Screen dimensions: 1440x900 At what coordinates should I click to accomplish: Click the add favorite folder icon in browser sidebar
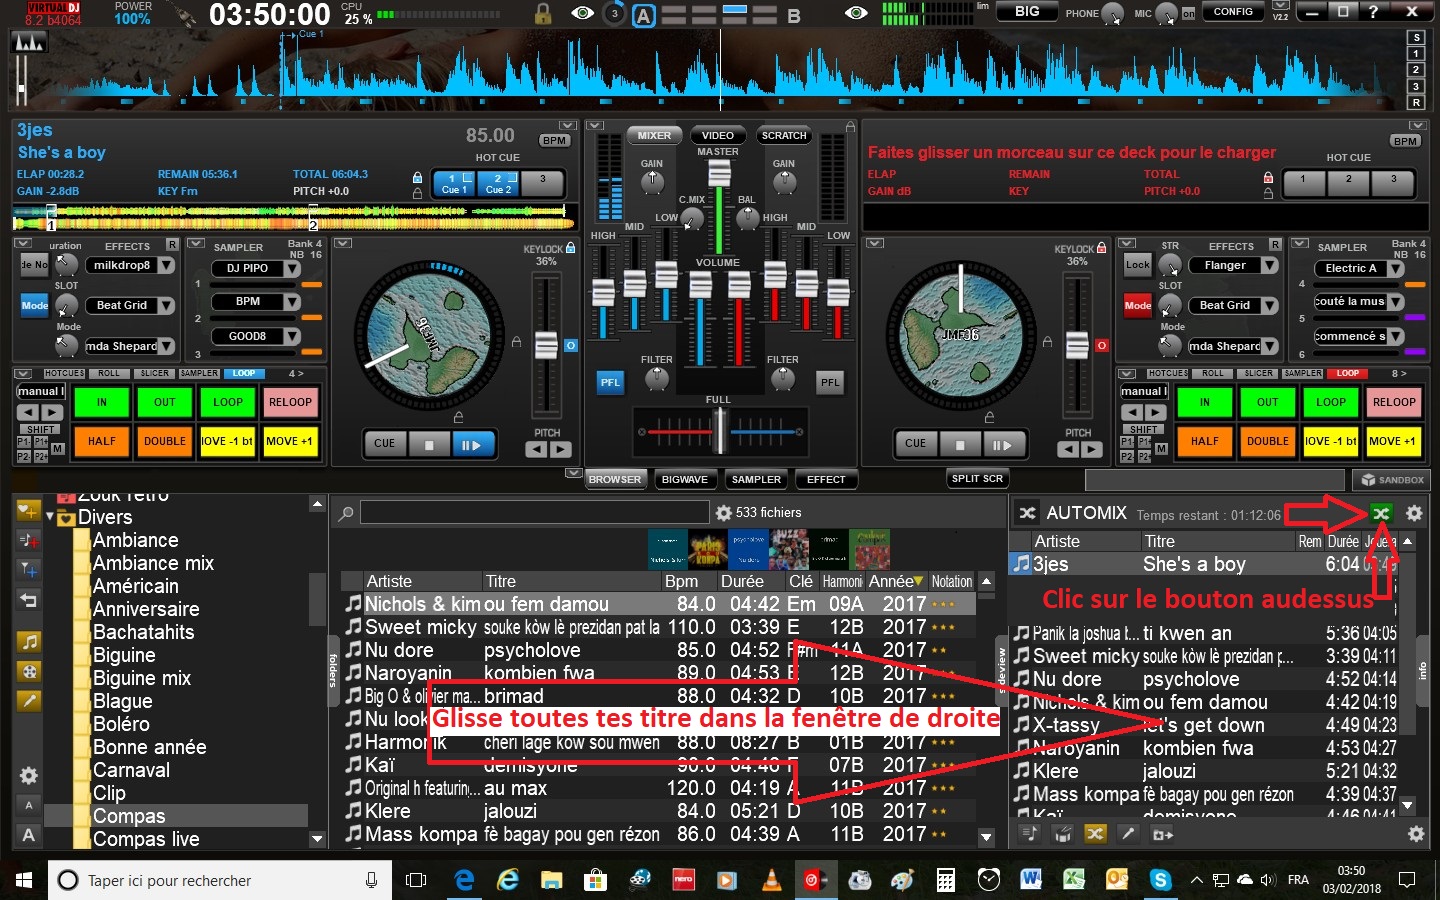pos(28,511)
